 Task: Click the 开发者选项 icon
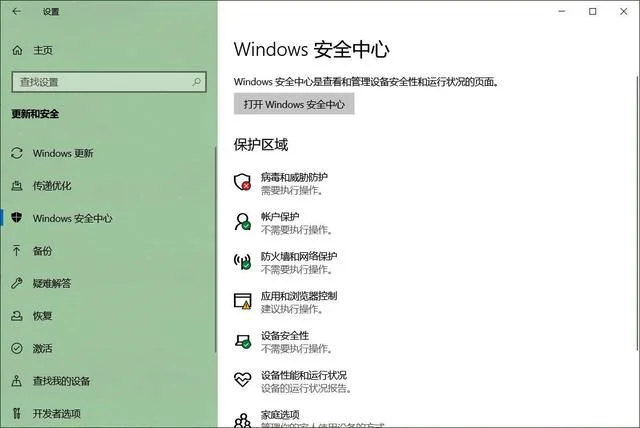16,413
